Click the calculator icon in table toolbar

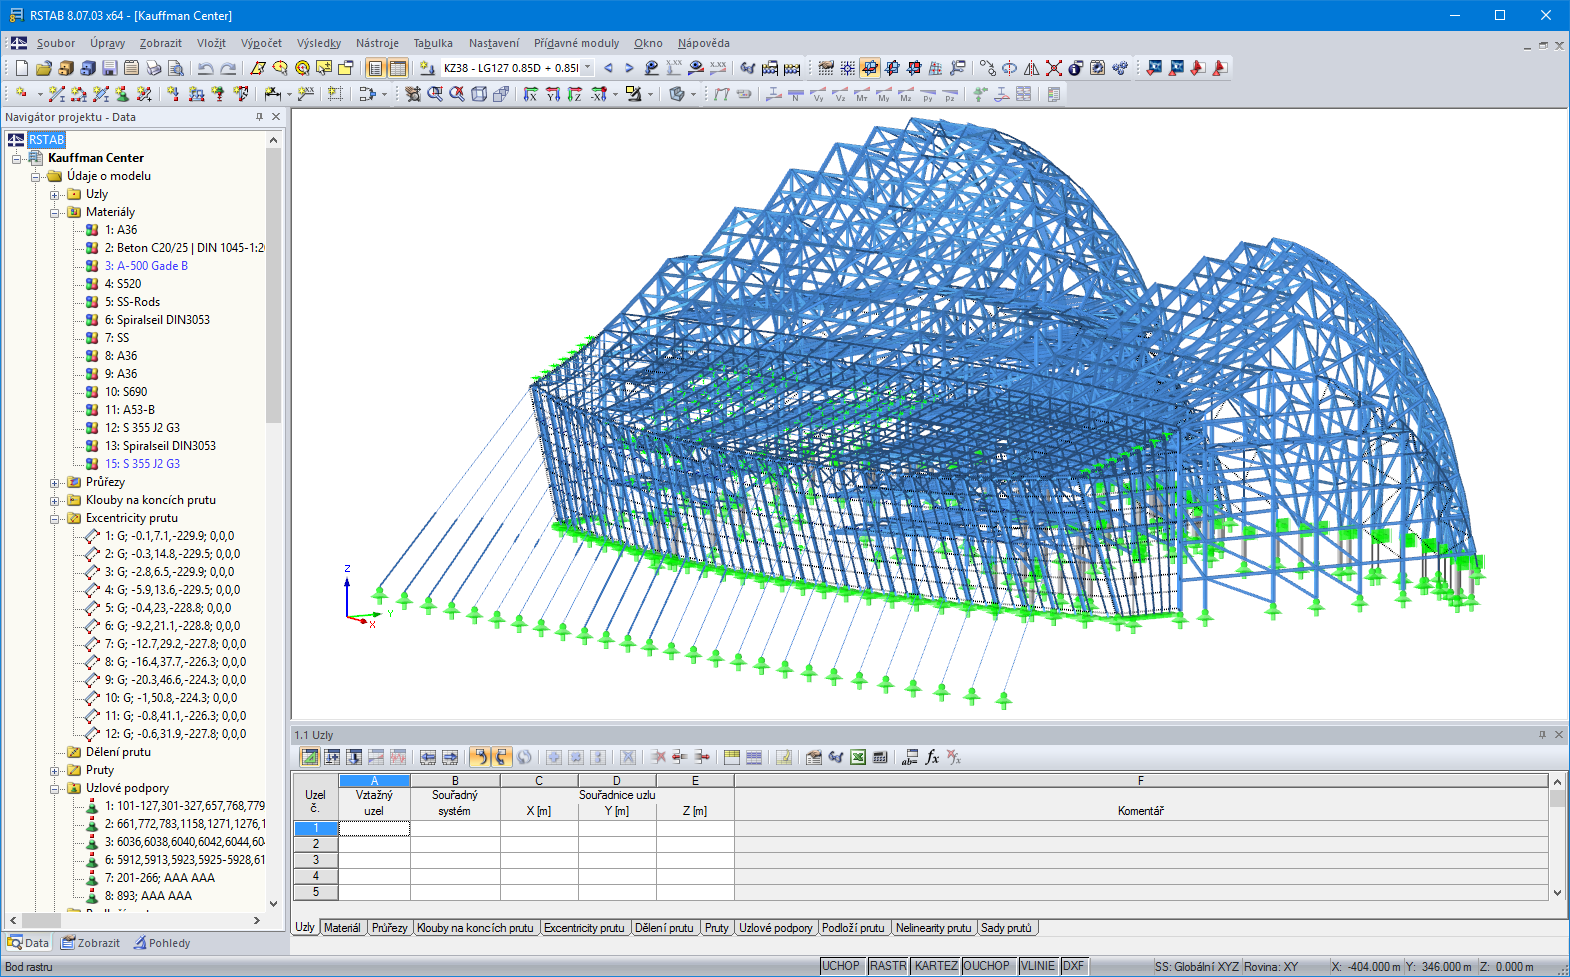(880, 757)
